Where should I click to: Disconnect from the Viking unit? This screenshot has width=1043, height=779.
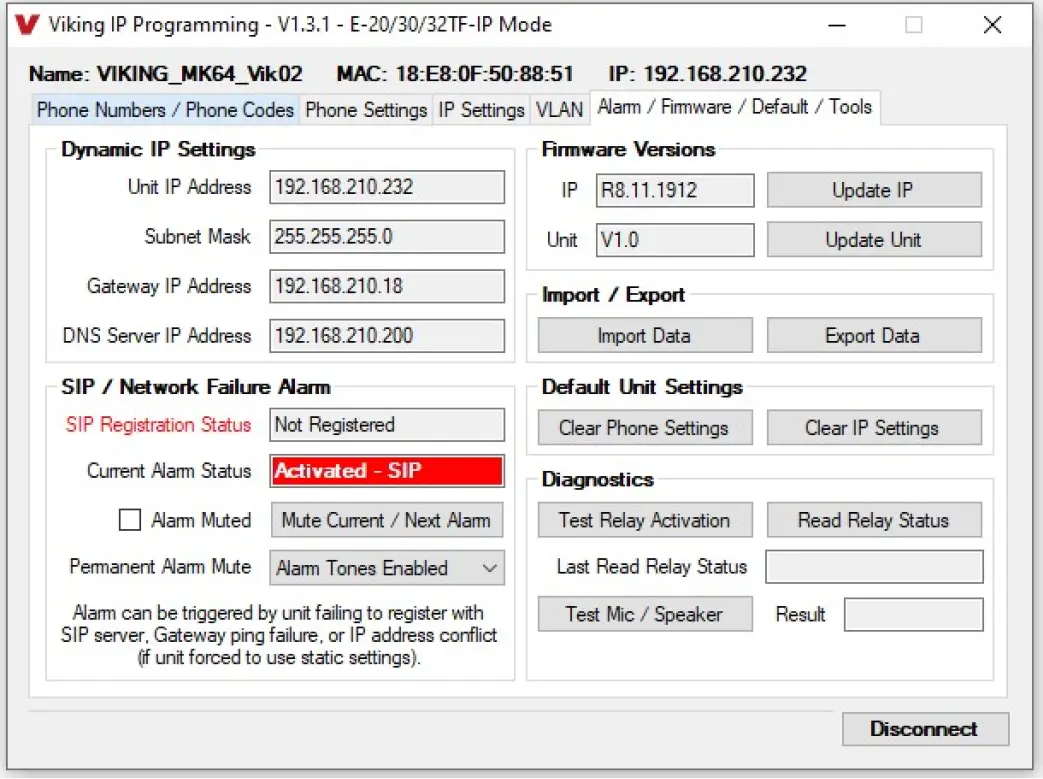tap(924, 729)
